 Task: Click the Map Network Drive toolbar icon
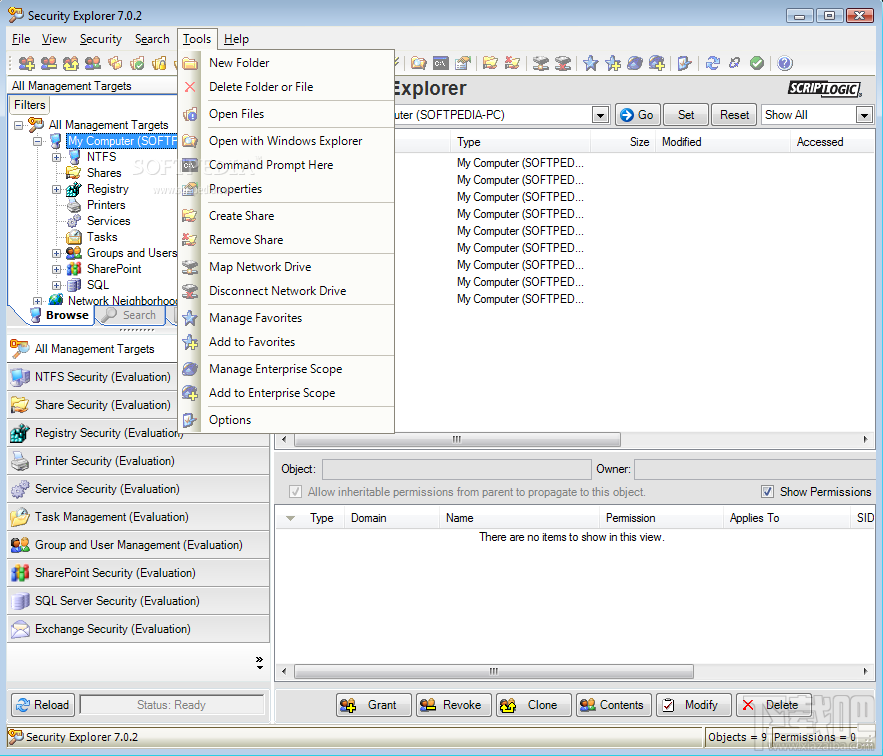click(541, 63)
